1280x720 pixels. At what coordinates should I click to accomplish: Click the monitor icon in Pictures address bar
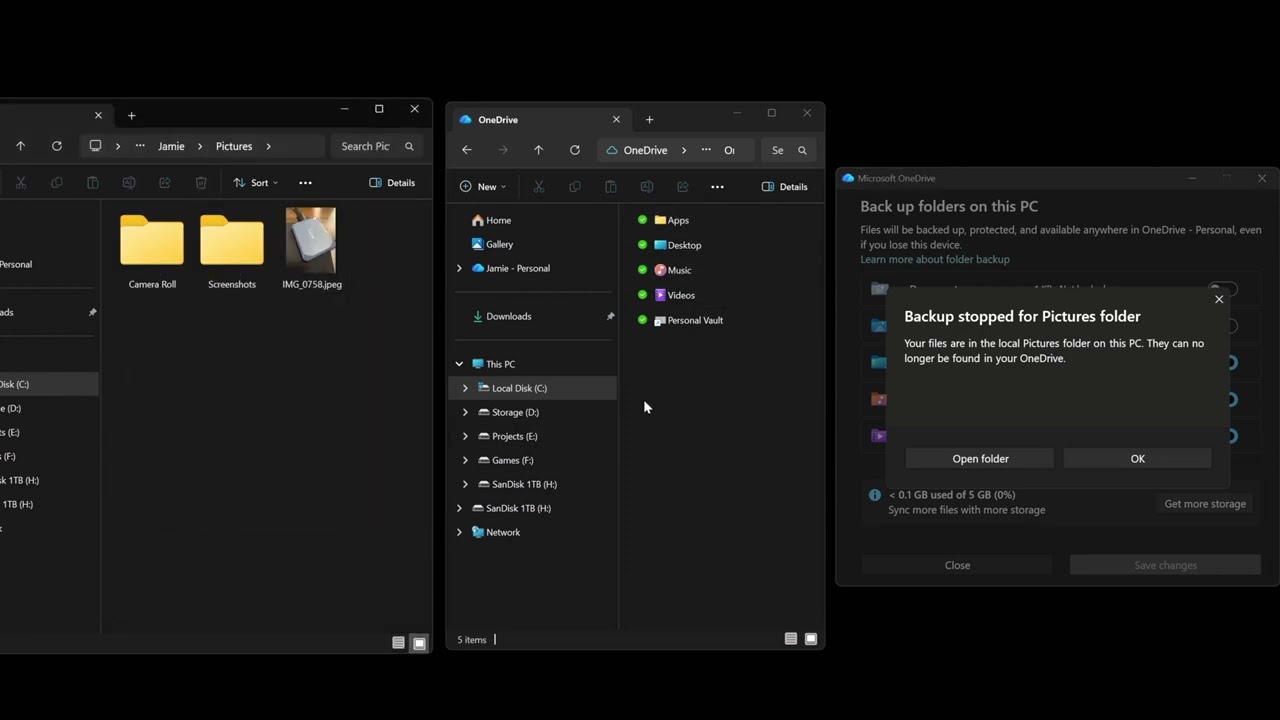pyautogui.click(x=95, y=146)
